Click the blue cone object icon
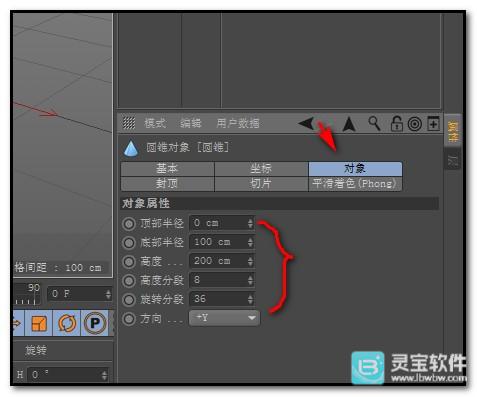The width and height of the screenshot is (477, 397). click(131, 148)
